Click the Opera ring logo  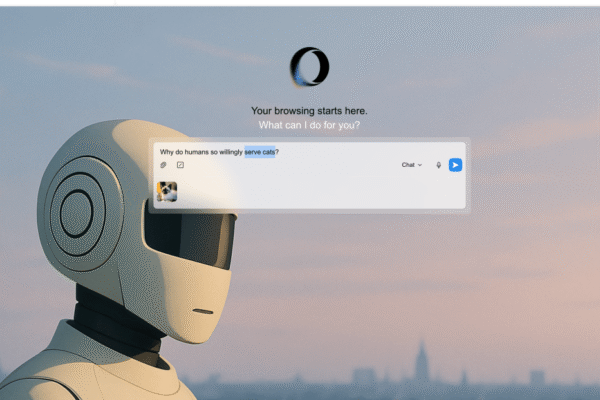tap(309, 67)
